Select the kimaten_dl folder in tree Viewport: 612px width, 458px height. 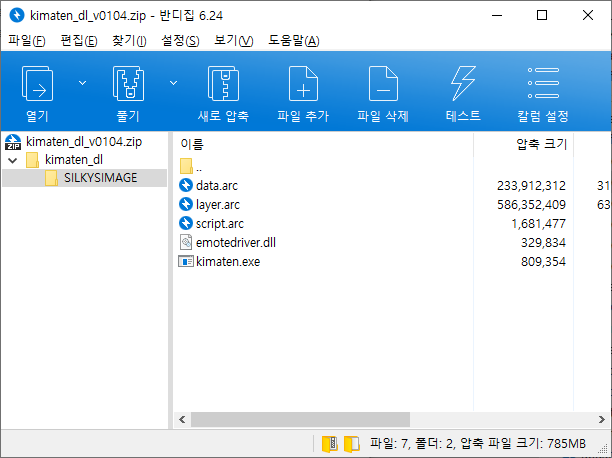click(74, 160)
